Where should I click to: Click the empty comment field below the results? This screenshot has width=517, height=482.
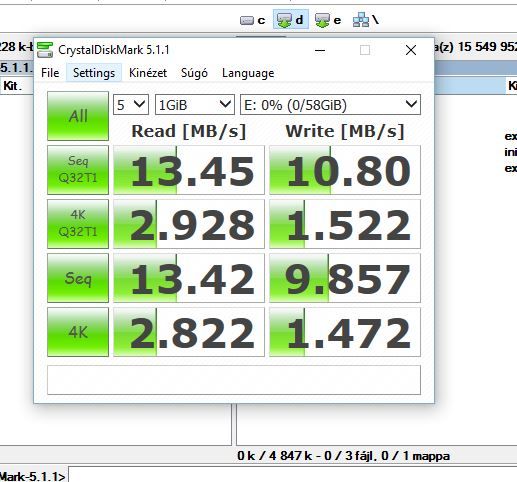234,380
